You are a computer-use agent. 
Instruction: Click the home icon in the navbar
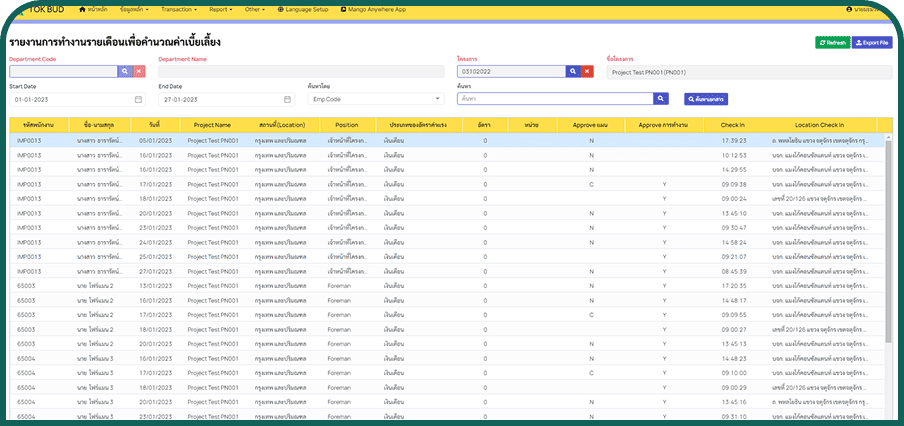coord(82,9)
